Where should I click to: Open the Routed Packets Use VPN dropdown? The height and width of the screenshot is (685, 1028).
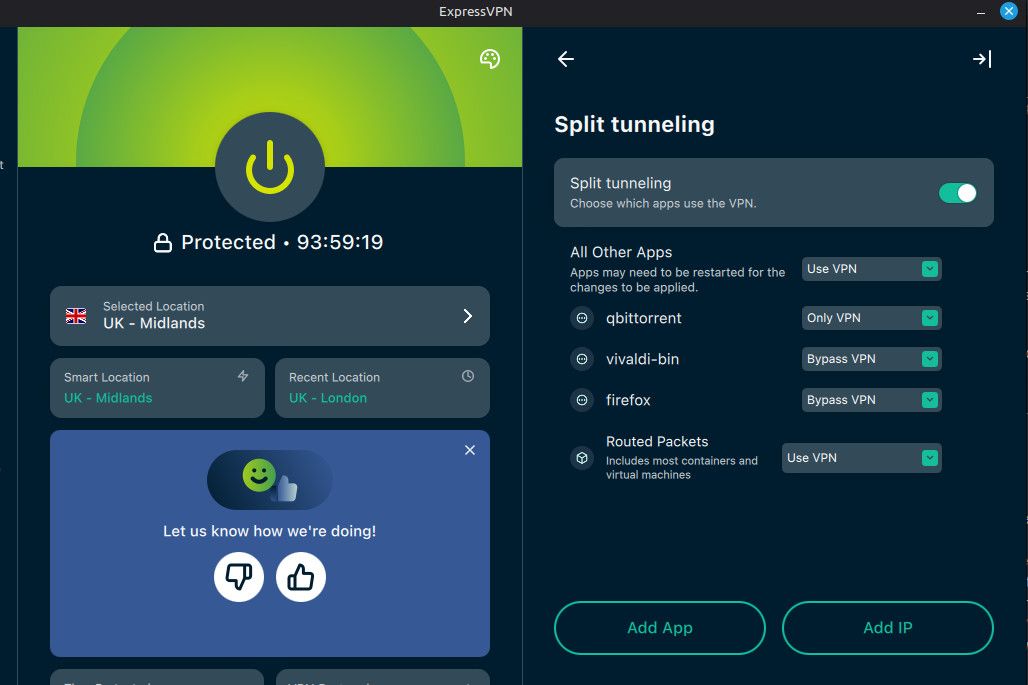tap(861, 458)
